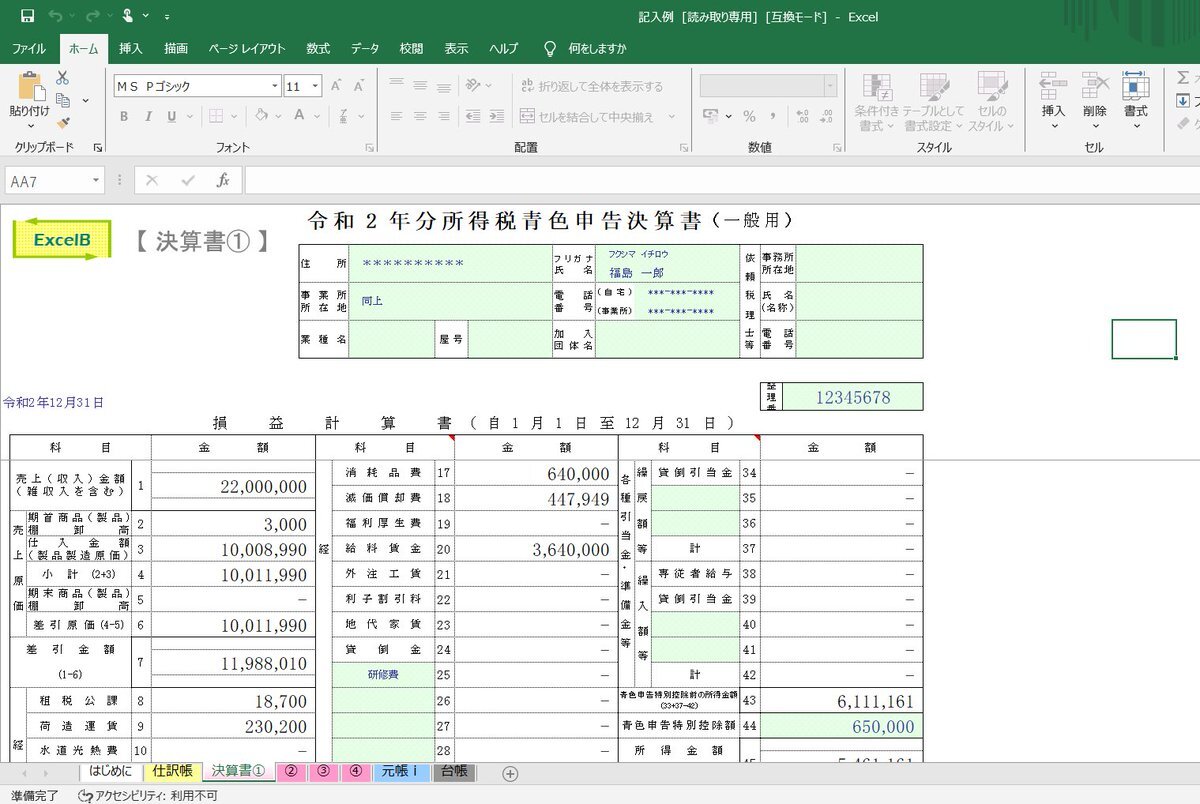Click the cut scissors icon

(x=63, y=78)
